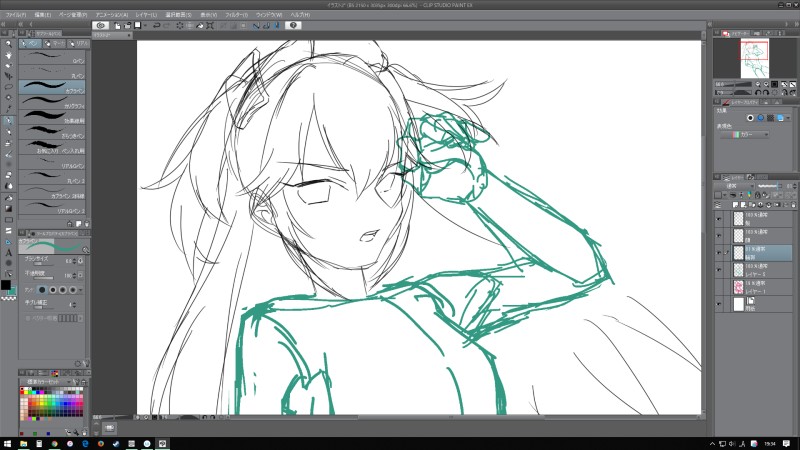Click the Help question mark icon
The height and width of the screenshot is (450, 800).
pos(293,25)
